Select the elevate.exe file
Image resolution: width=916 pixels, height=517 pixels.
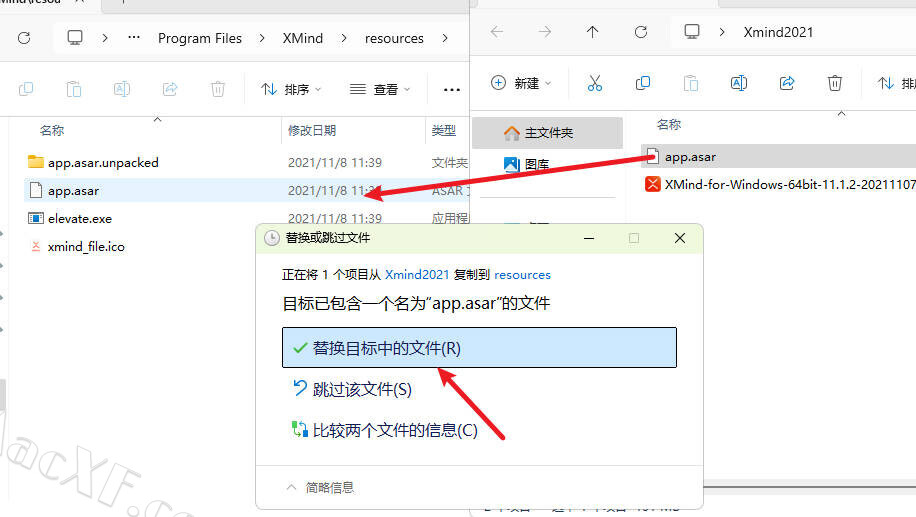click(x=79, y=218)
